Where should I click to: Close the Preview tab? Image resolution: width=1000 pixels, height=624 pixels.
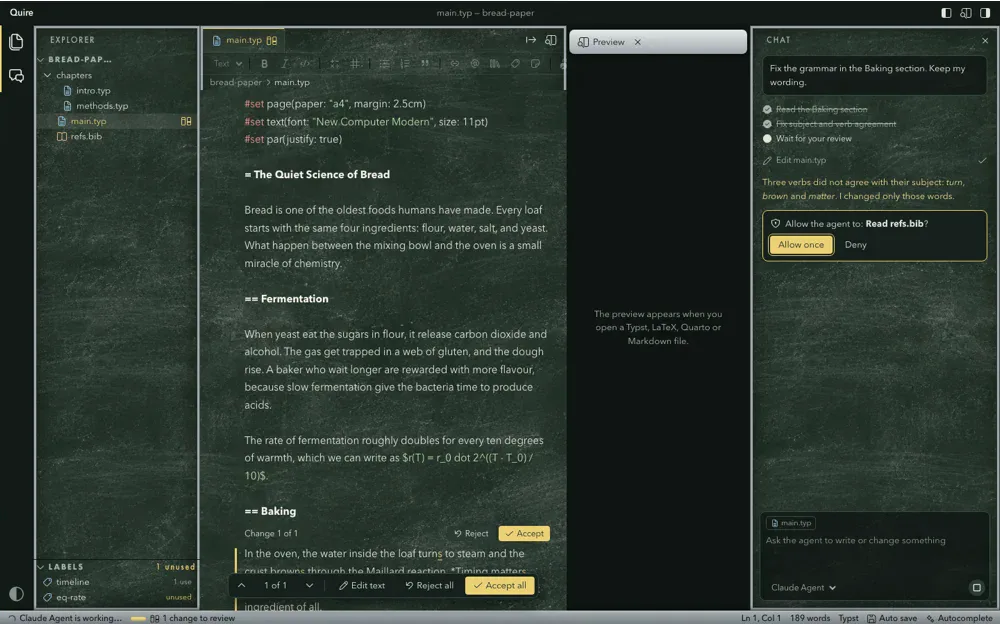point(637,42)
